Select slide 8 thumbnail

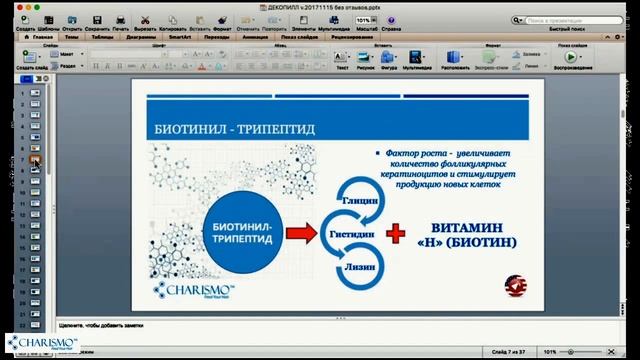coord(36,170)
